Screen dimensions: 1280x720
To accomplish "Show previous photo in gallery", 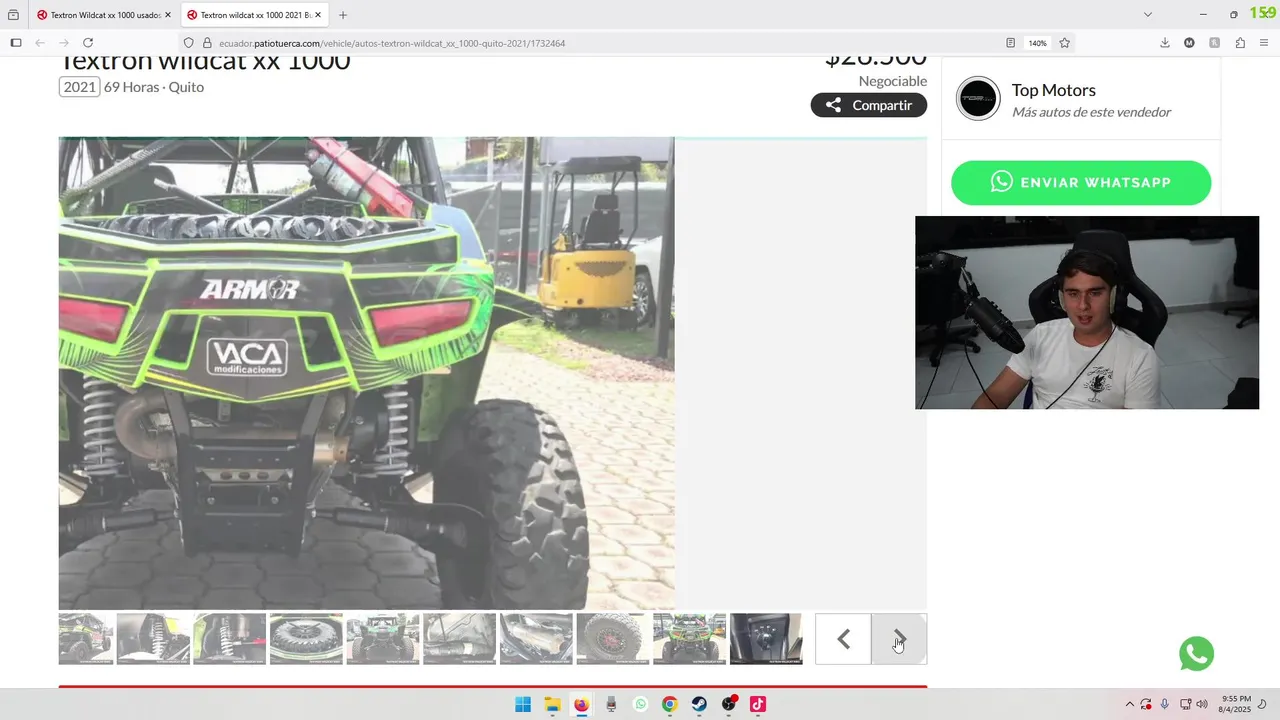I will (843, 639).
